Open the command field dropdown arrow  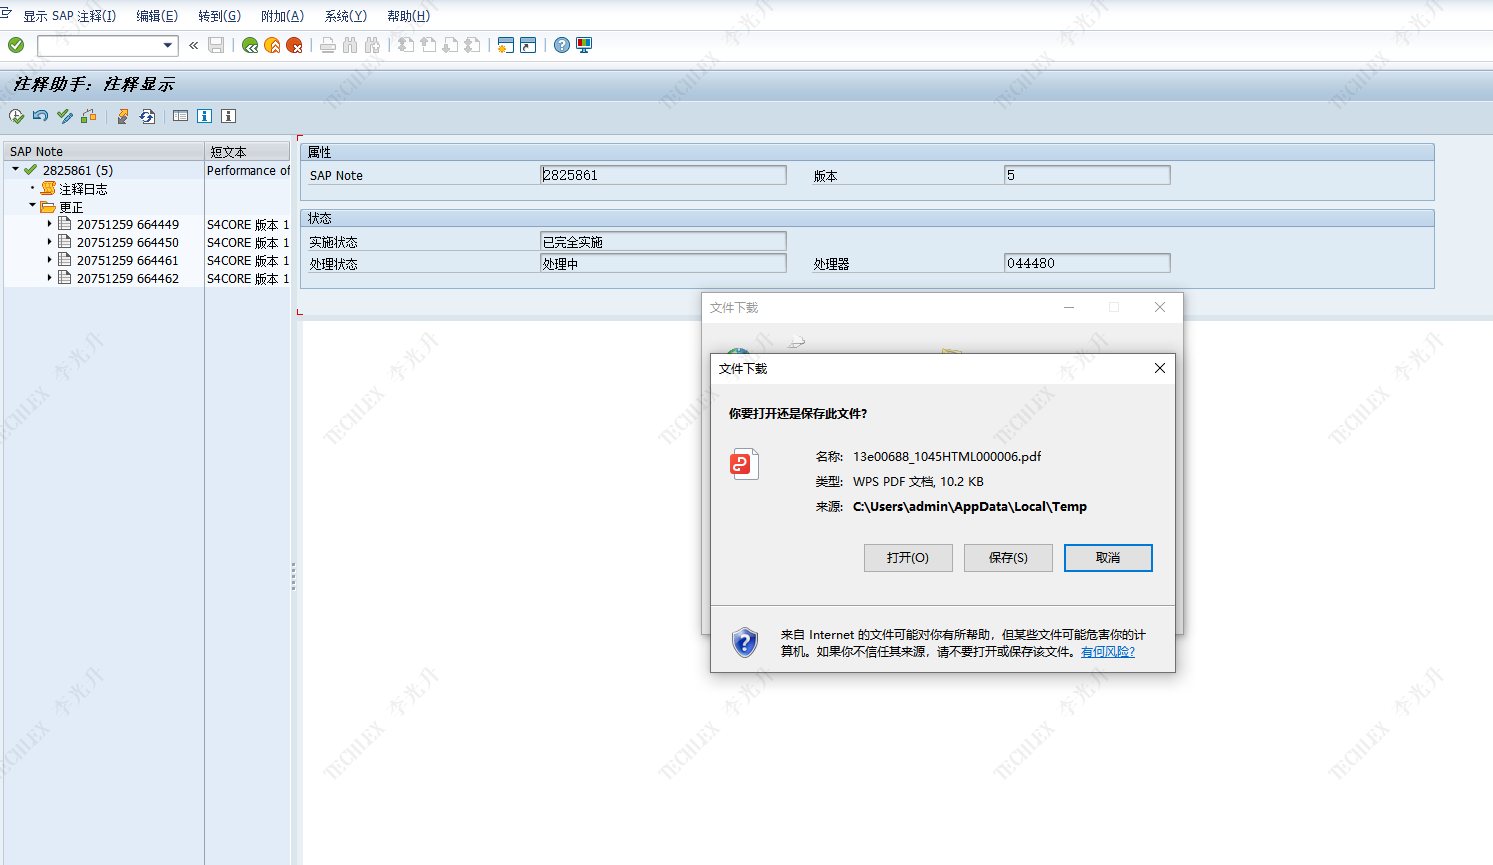(x=168, y=45)
